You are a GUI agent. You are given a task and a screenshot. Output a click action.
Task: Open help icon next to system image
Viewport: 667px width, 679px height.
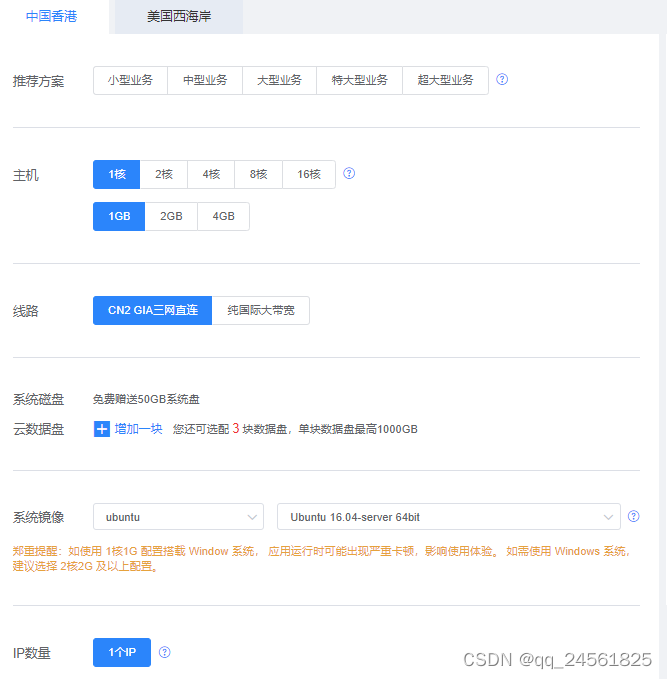pos(633,516)
